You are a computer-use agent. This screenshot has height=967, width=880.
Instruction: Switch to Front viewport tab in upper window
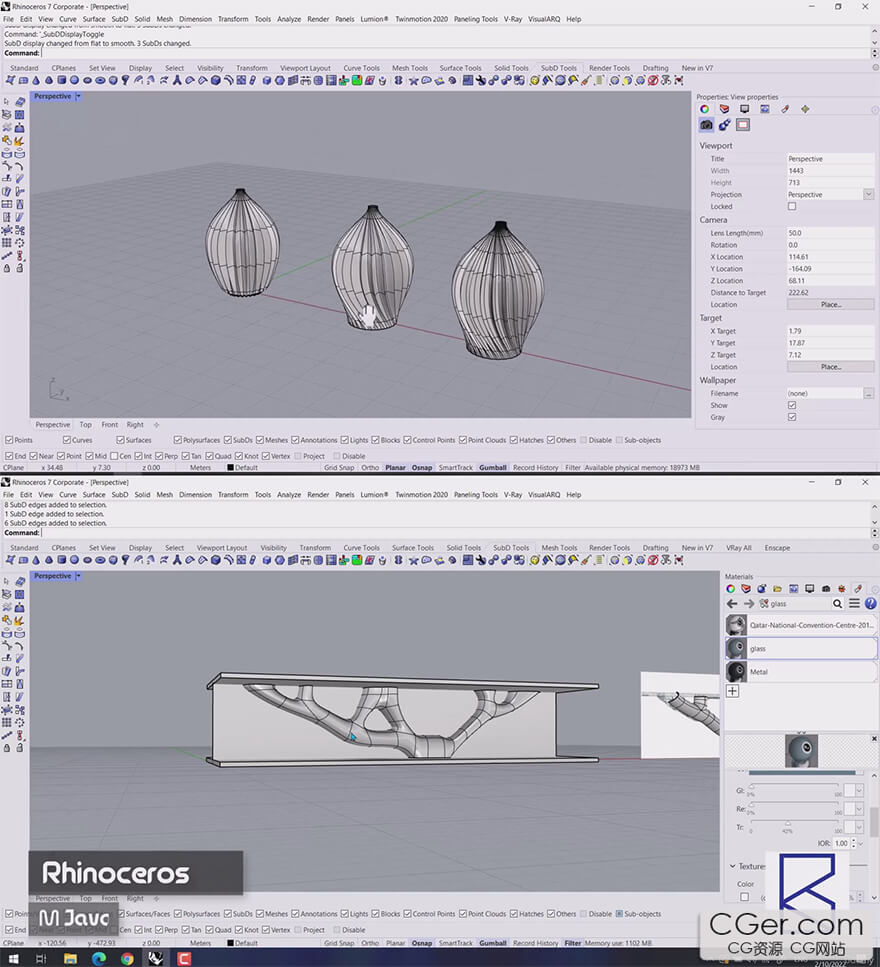click(x=110, y=424)
